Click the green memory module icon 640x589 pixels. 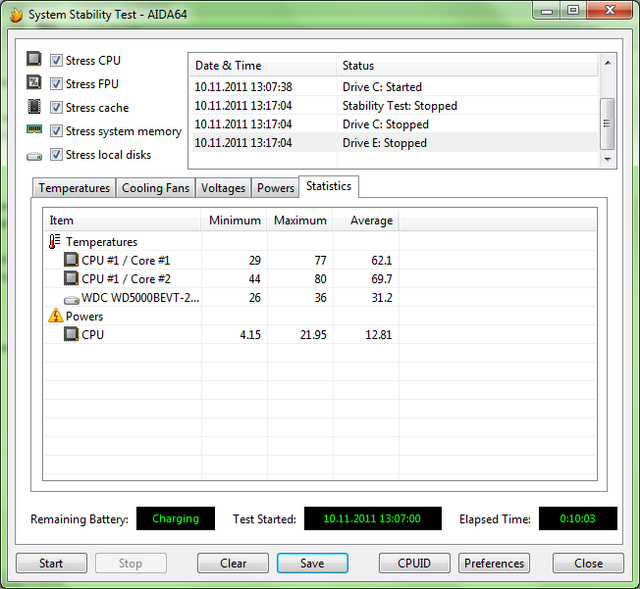point(34,131)
